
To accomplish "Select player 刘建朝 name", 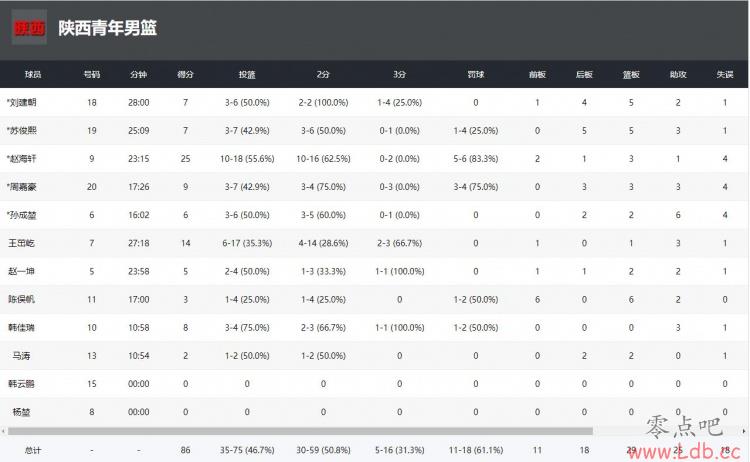I will click(x=22, y=102).
